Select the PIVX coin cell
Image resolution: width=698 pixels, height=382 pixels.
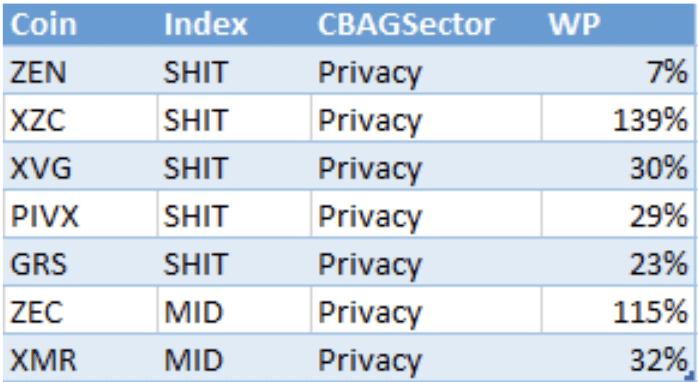click(x=80, y=214)
